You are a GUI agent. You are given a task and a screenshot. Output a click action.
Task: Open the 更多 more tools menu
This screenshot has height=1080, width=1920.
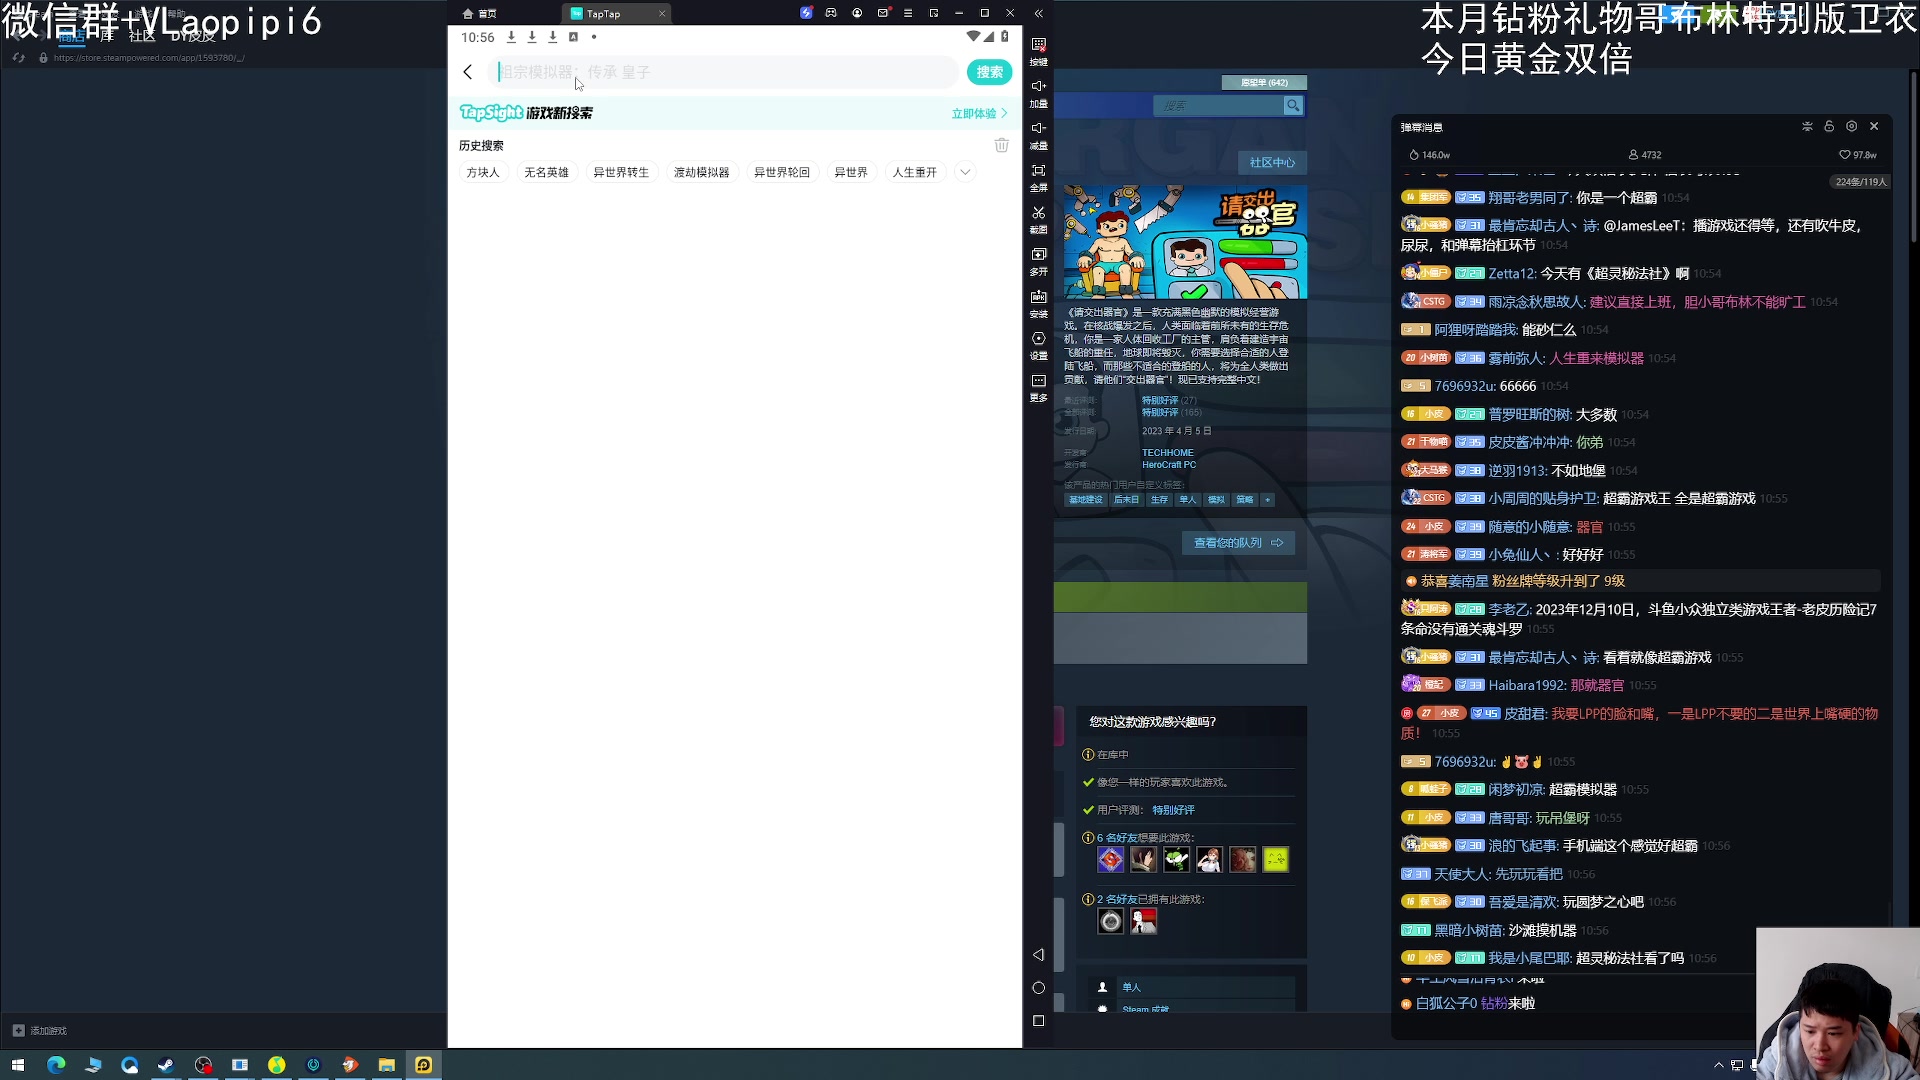pos(1039,387)
